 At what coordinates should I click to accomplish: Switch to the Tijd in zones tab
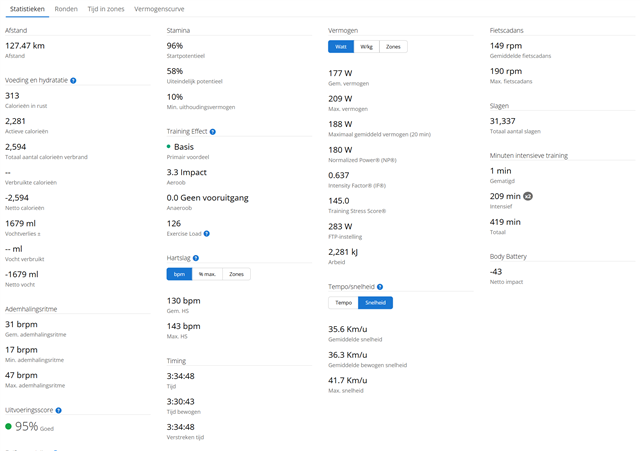click(106, 8)
